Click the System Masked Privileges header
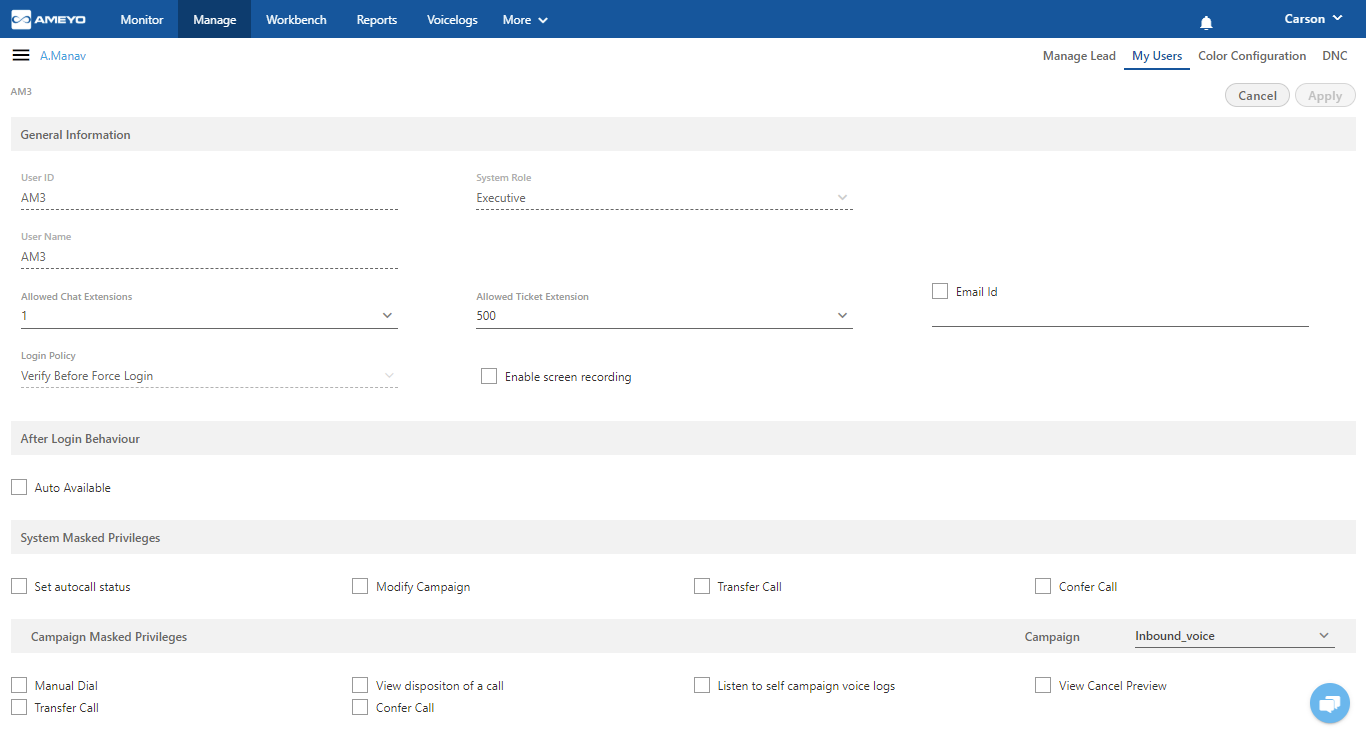The width and height of the screenshot is (1366, 737). point(683,537)
